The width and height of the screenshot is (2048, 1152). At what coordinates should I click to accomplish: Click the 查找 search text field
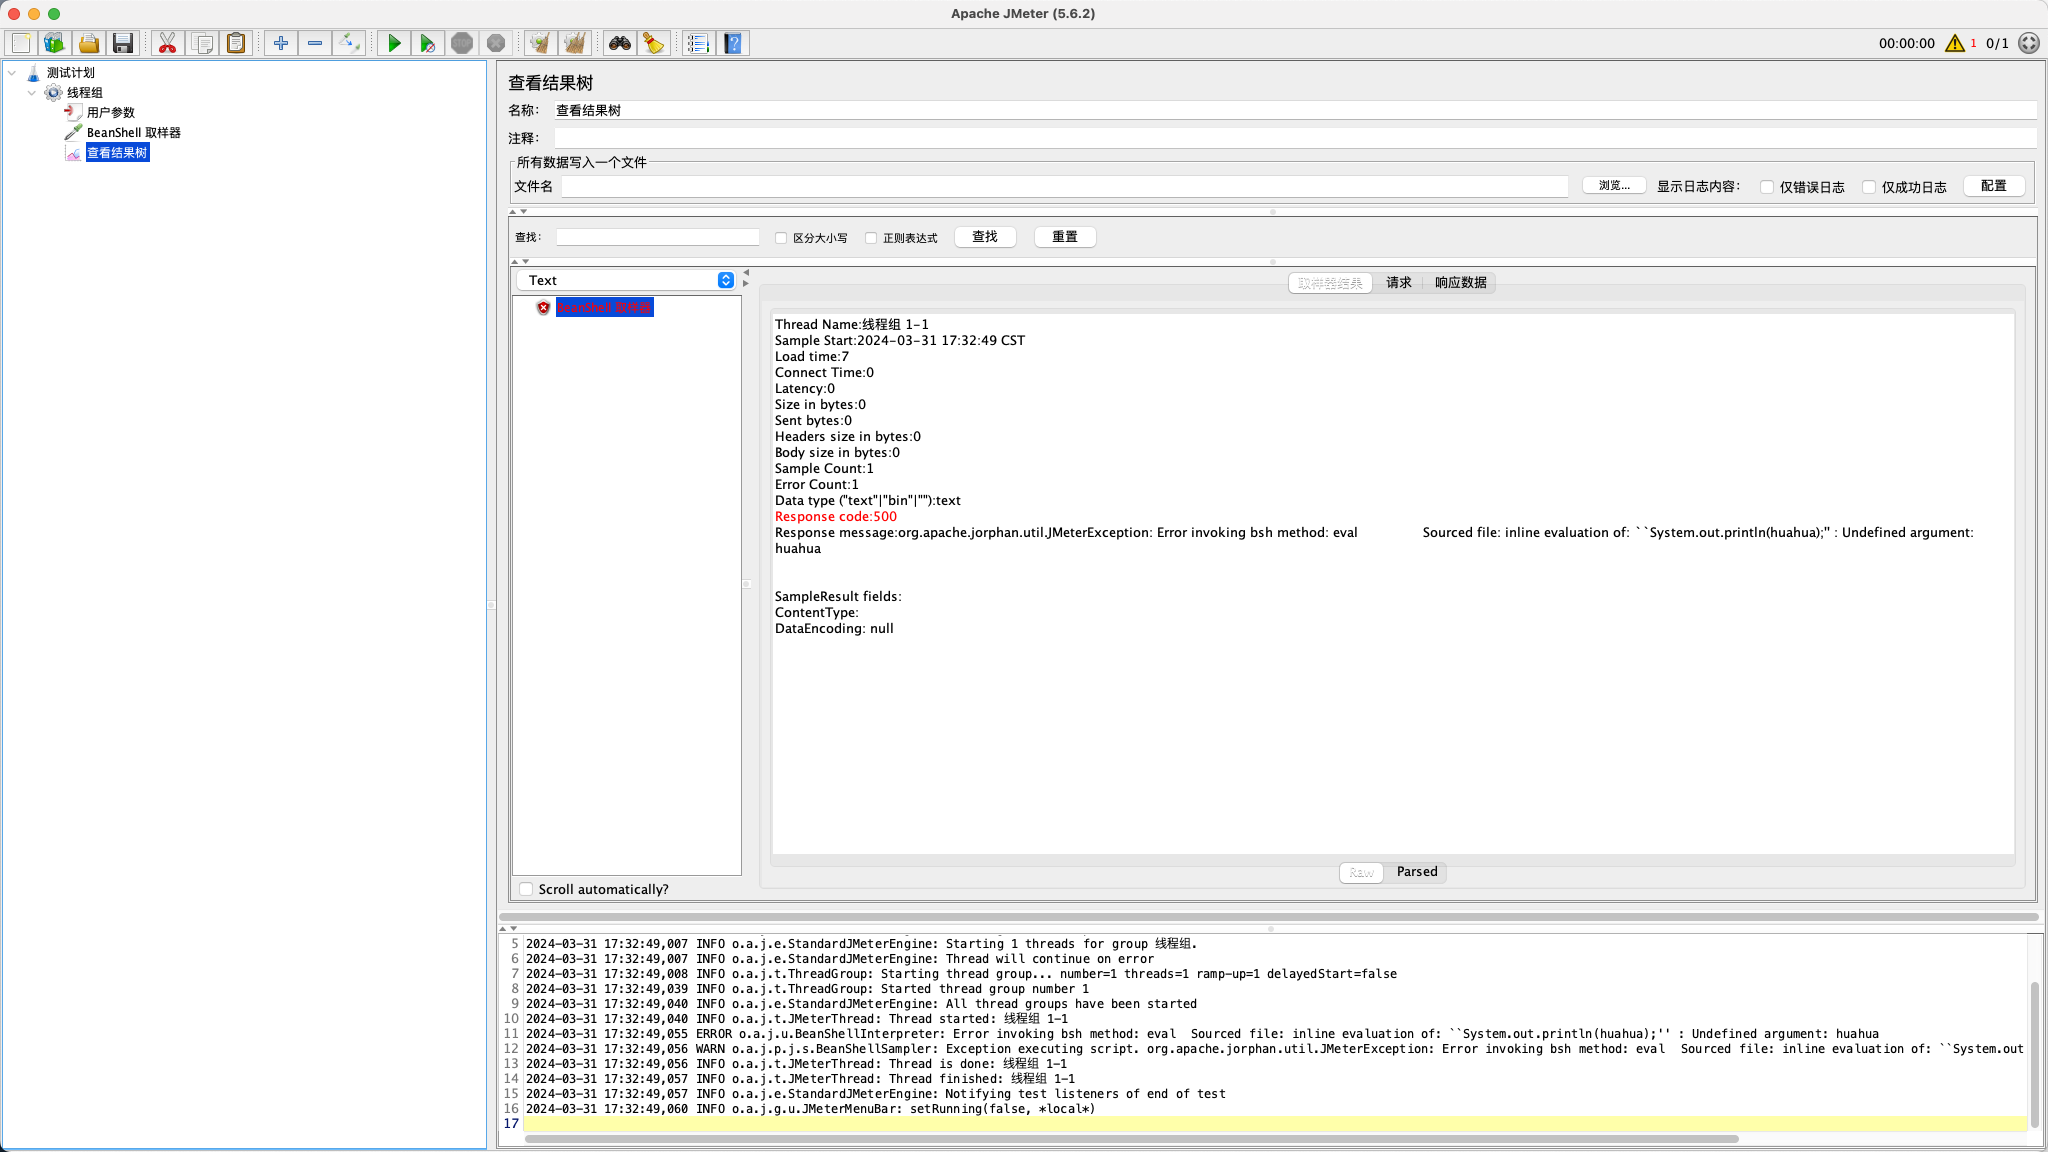(x=657, y=237)
